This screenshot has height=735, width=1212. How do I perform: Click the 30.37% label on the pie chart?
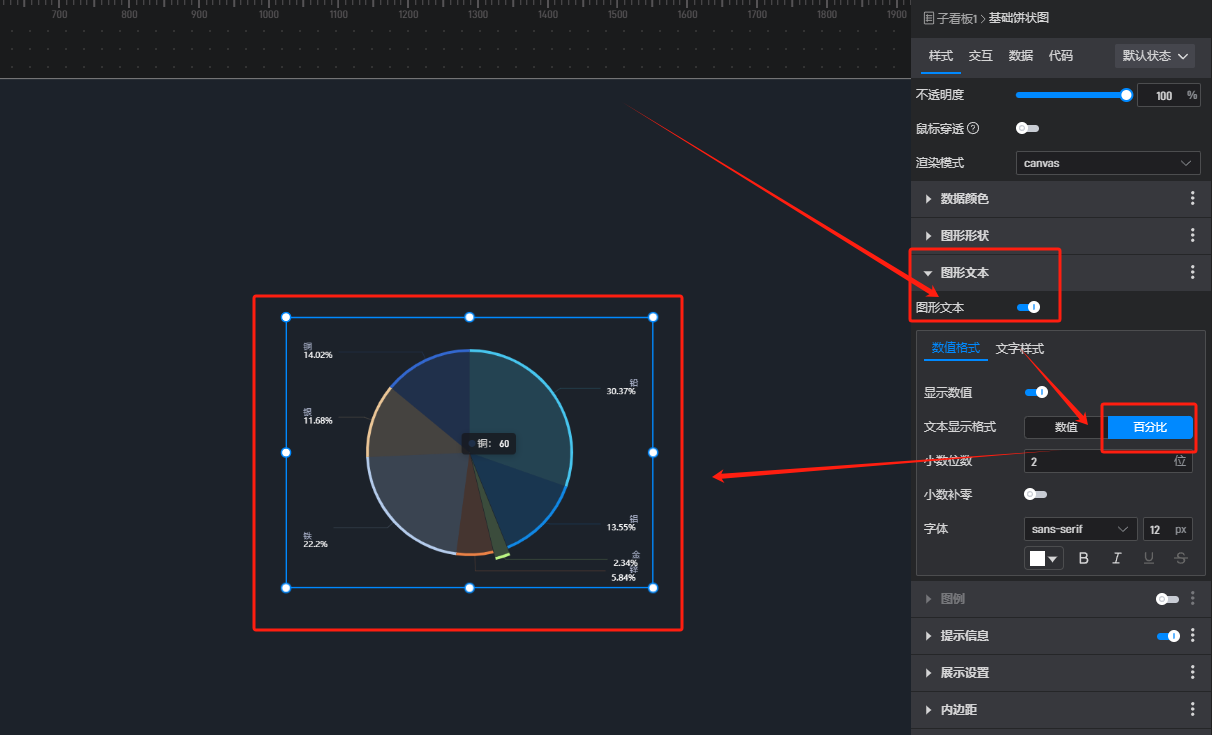click(621, 391)
